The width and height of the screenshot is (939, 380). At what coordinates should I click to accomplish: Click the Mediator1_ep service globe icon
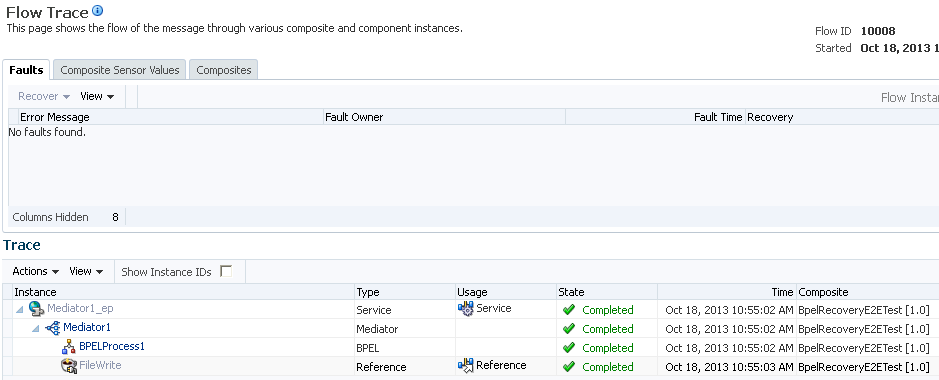click(x=37, y=309)
